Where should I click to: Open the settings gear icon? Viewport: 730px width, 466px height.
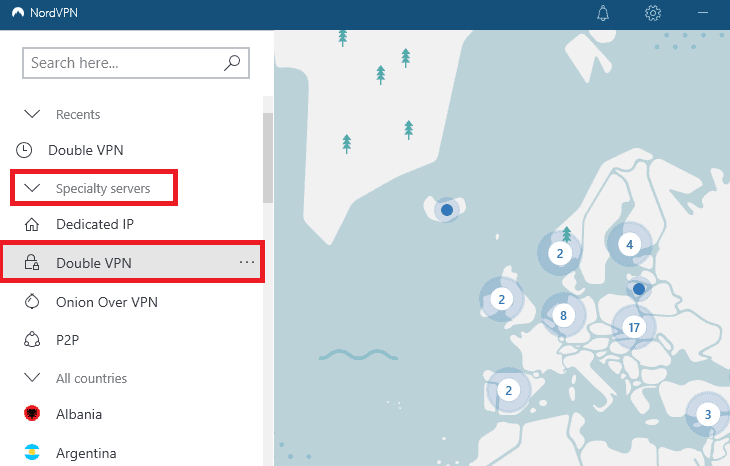653,13
